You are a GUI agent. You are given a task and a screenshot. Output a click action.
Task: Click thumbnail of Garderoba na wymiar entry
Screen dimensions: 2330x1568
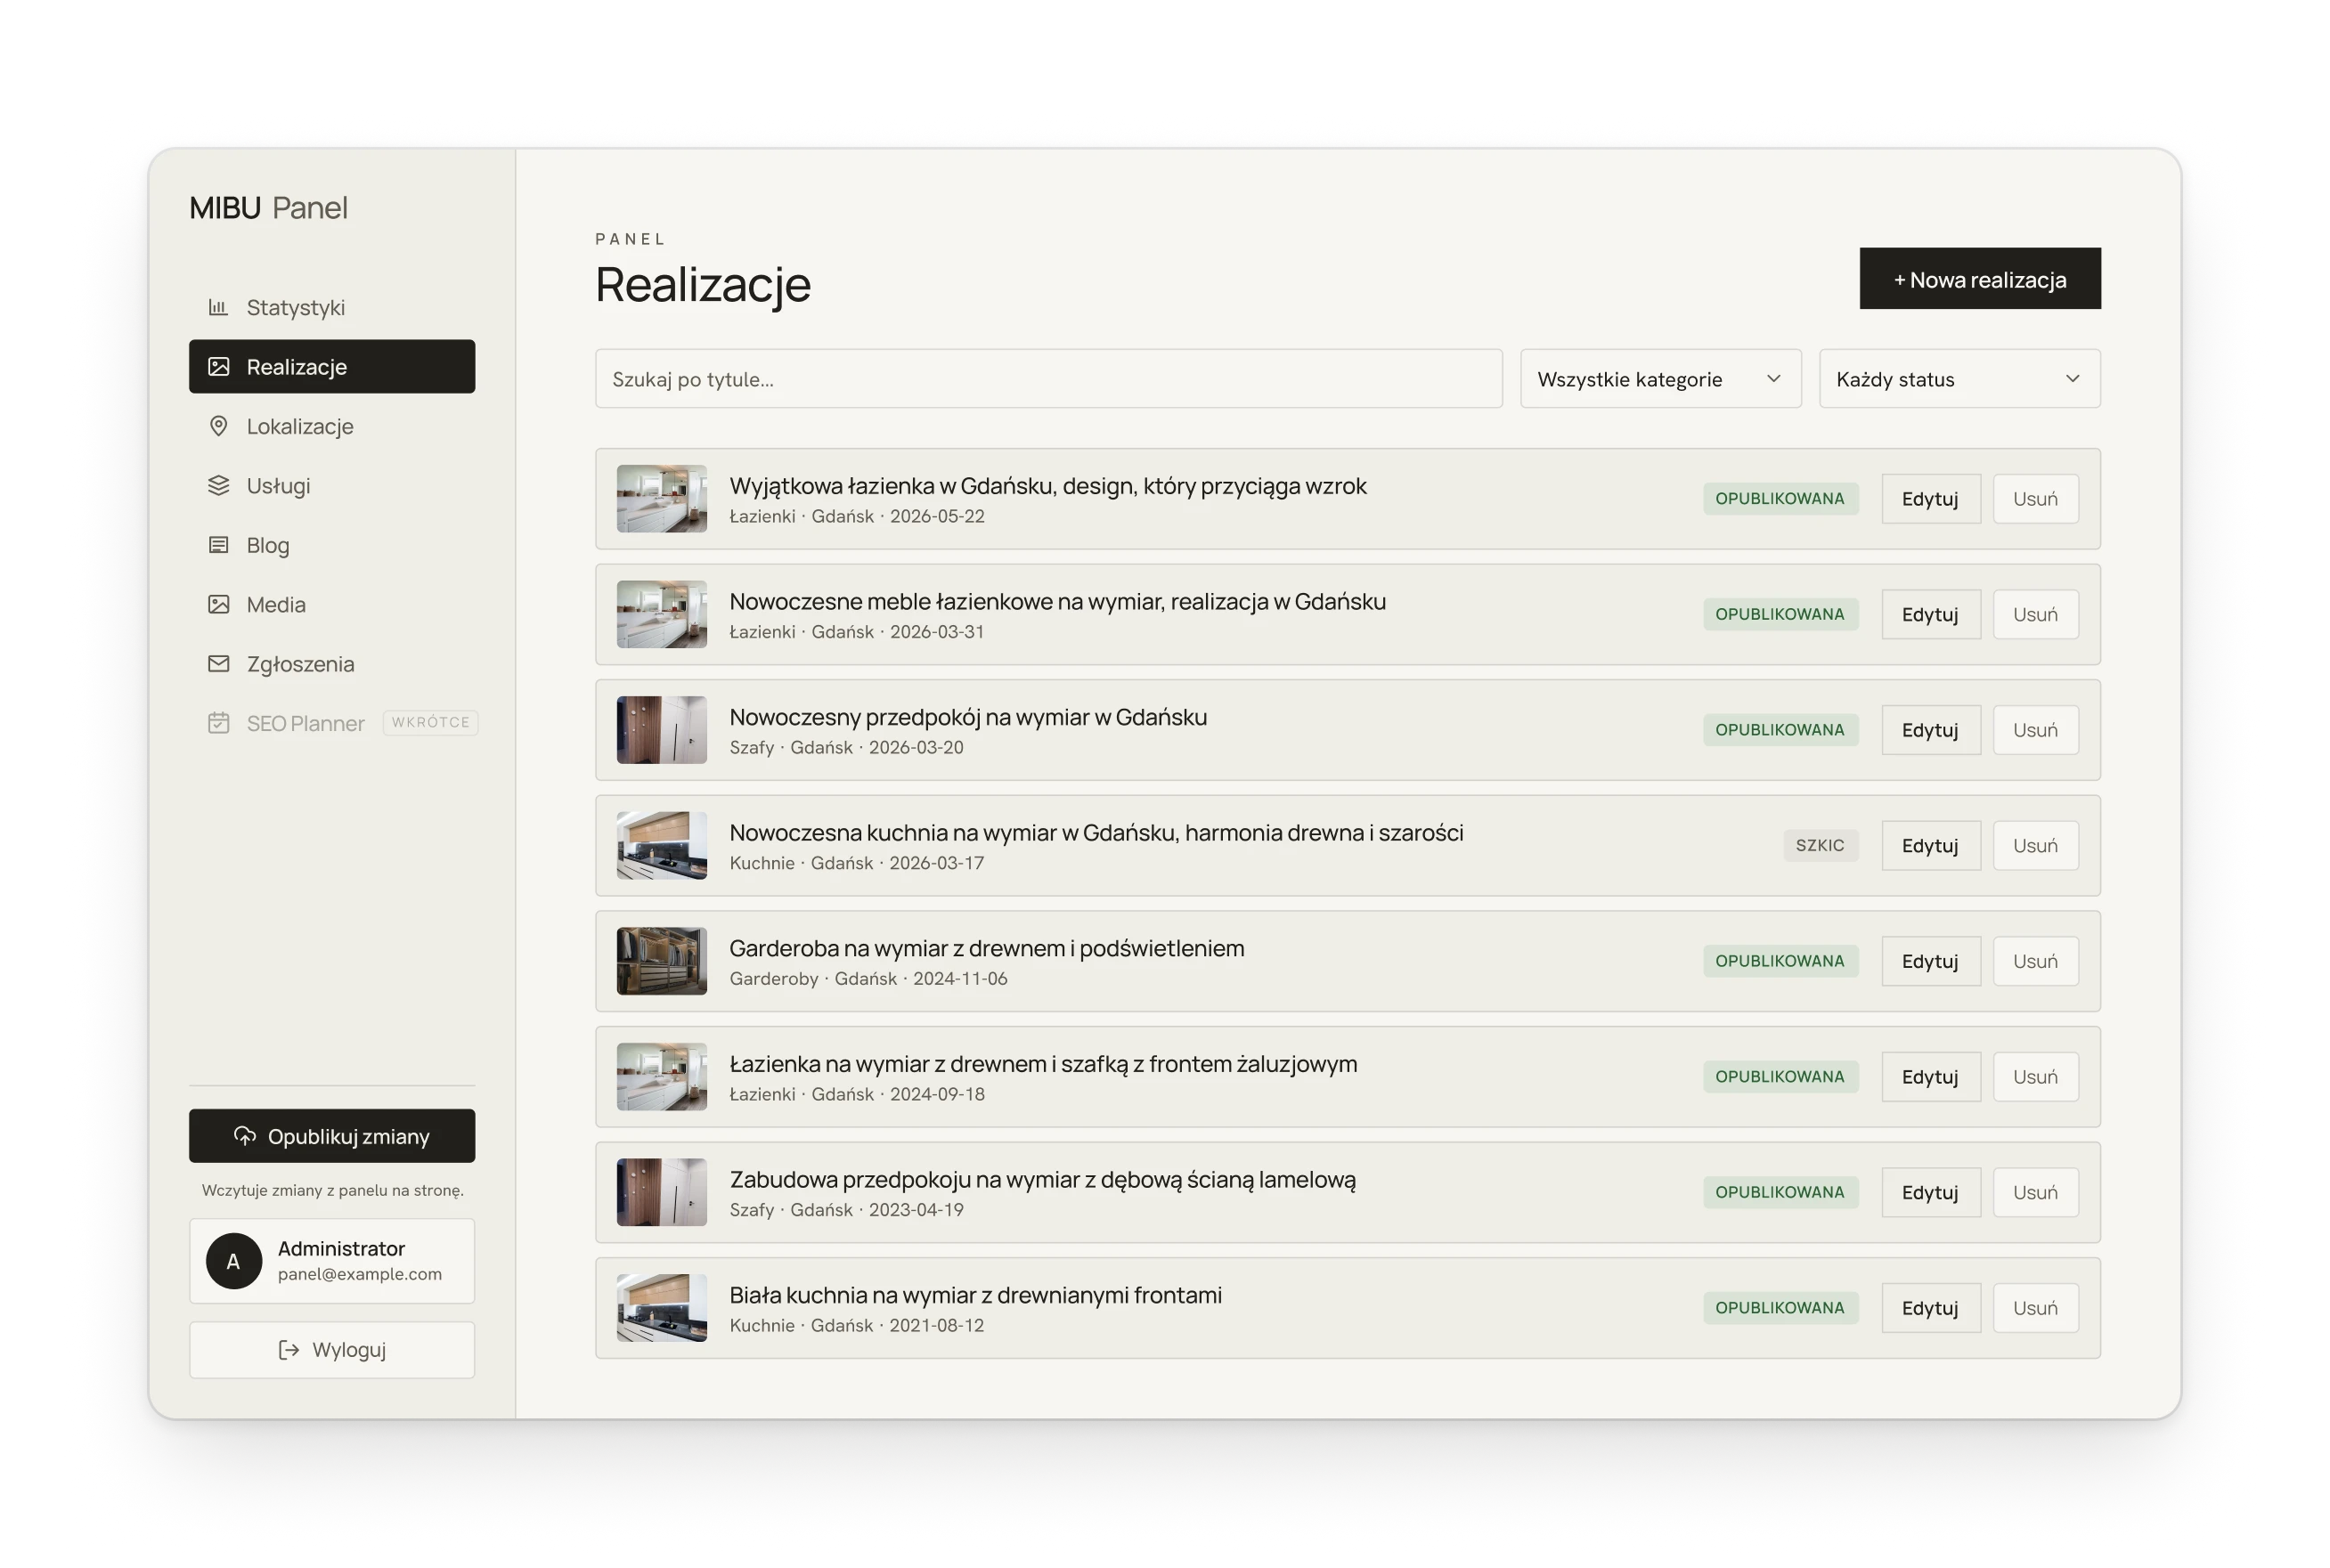click(661, 961)
